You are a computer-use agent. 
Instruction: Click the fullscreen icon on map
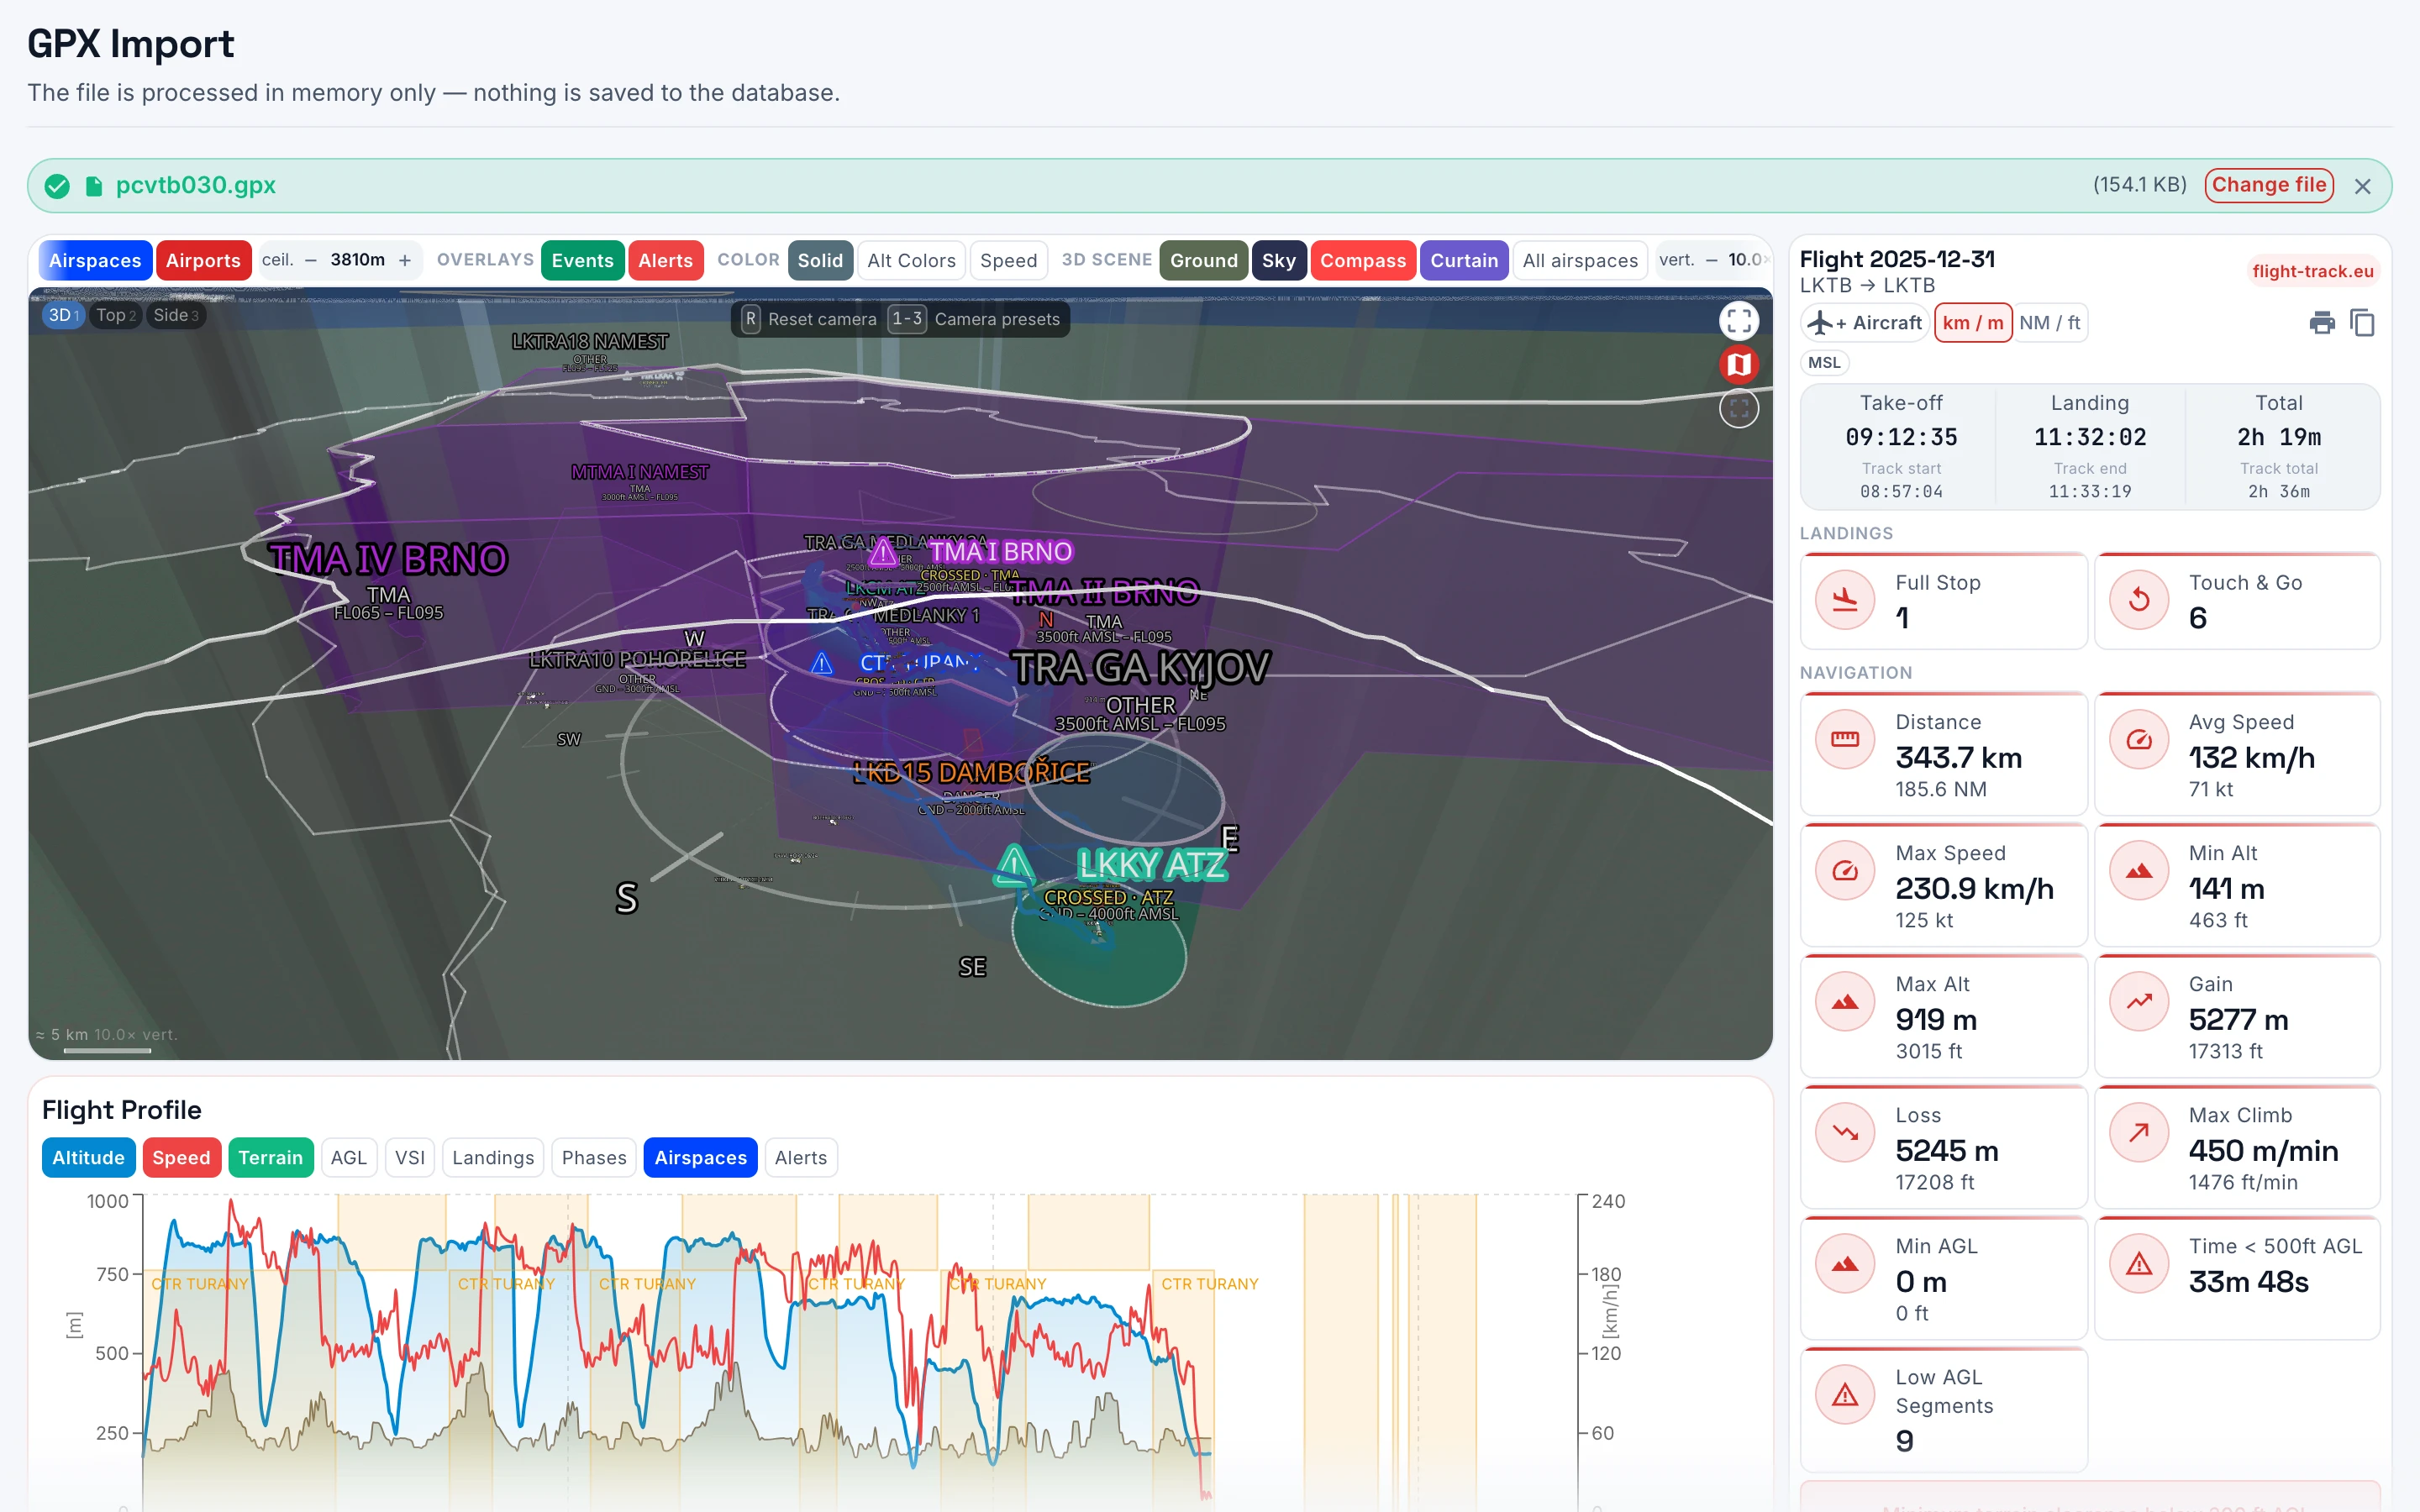click(1738, 321)
